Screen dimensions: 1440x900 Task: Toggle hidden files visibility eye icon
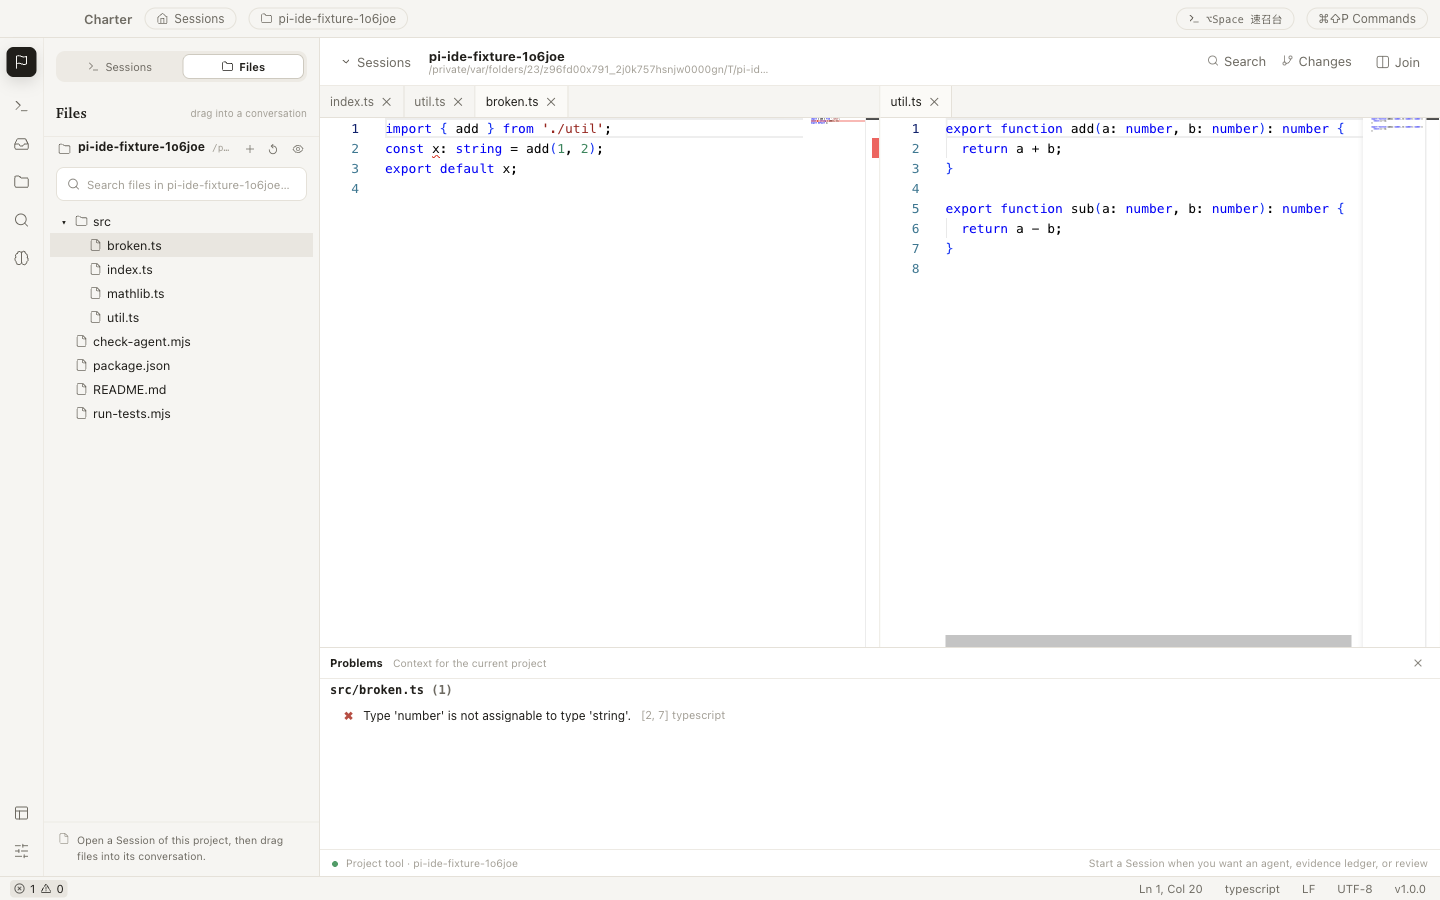298,149
